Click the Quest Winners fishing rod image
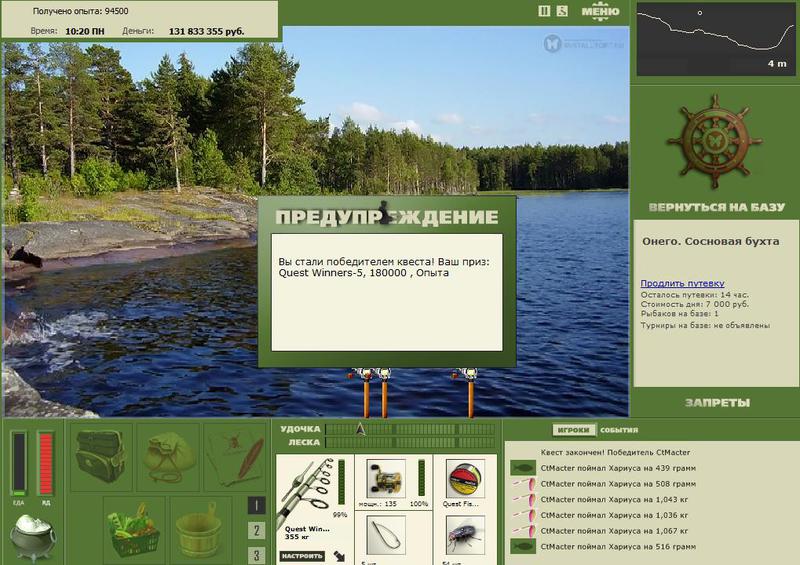Image resolution: width=800 pixels, height=565 pixels. point(307,490)
